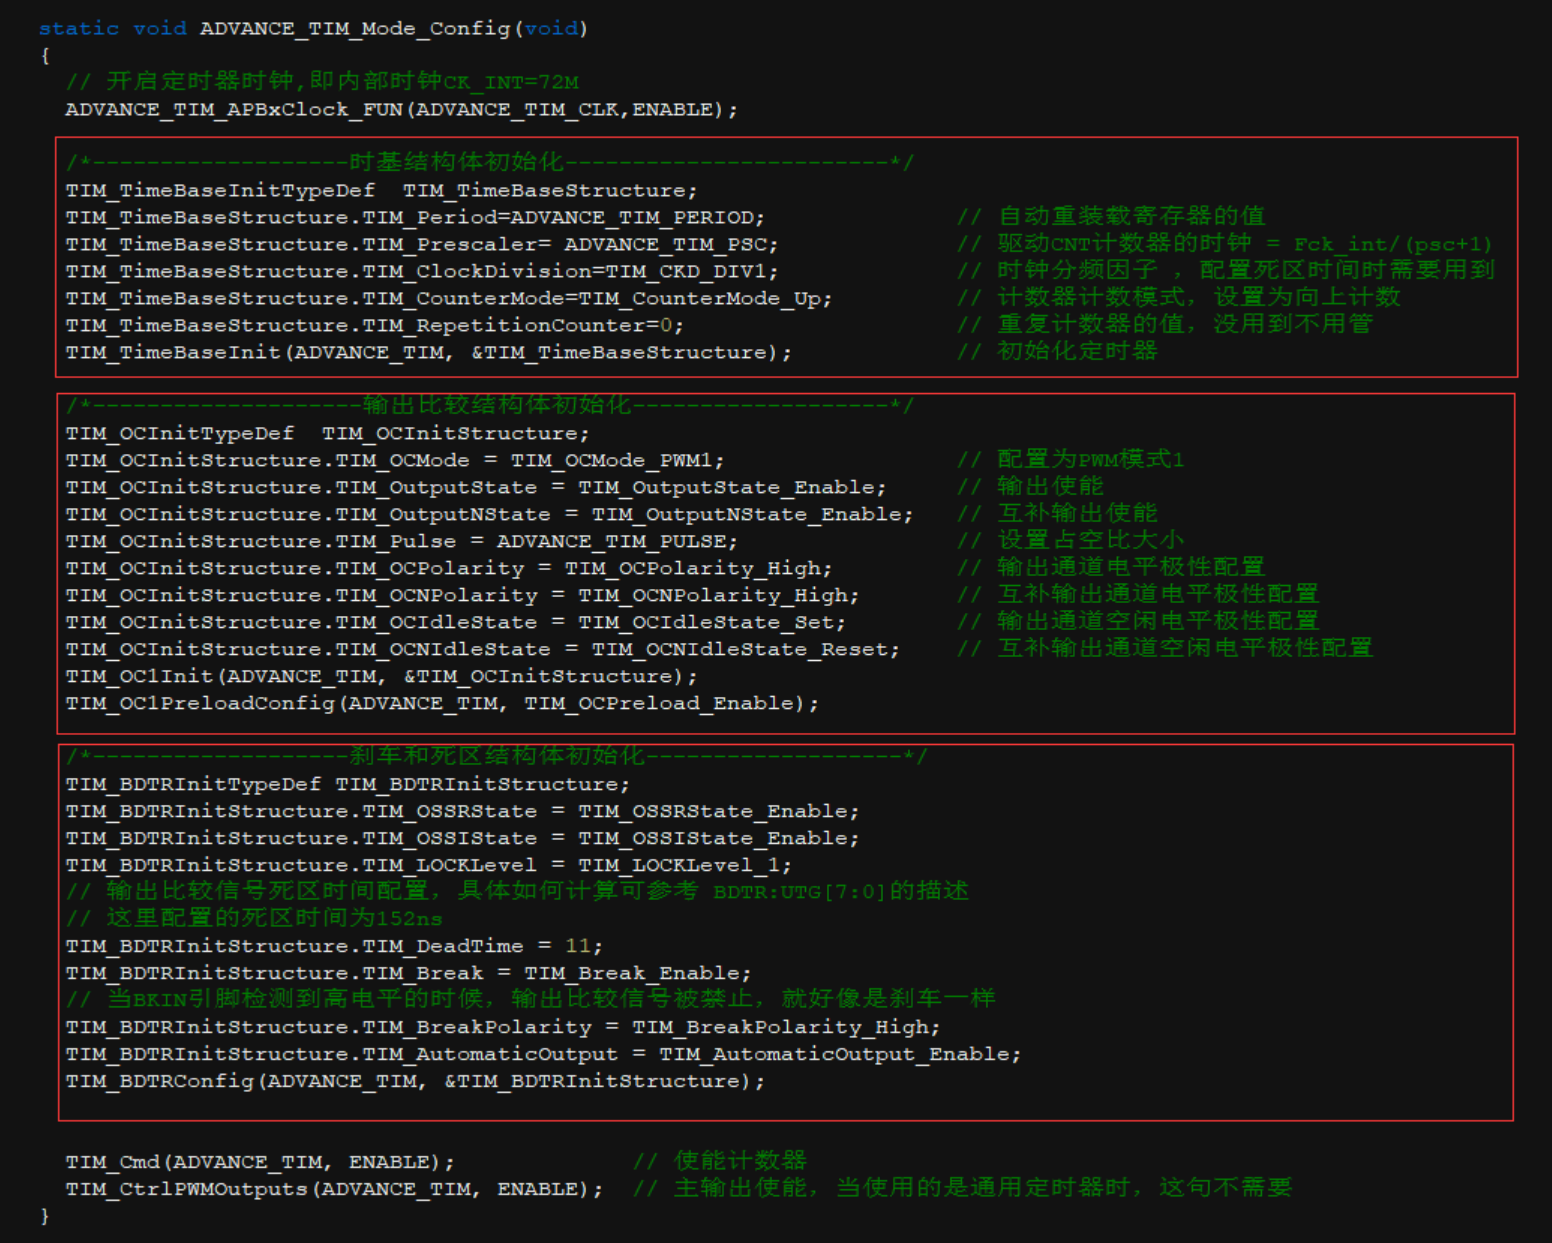
Task: Click TIM_OCPolarity = TIM_OCPolarity_High line
Action: point(449,568)
